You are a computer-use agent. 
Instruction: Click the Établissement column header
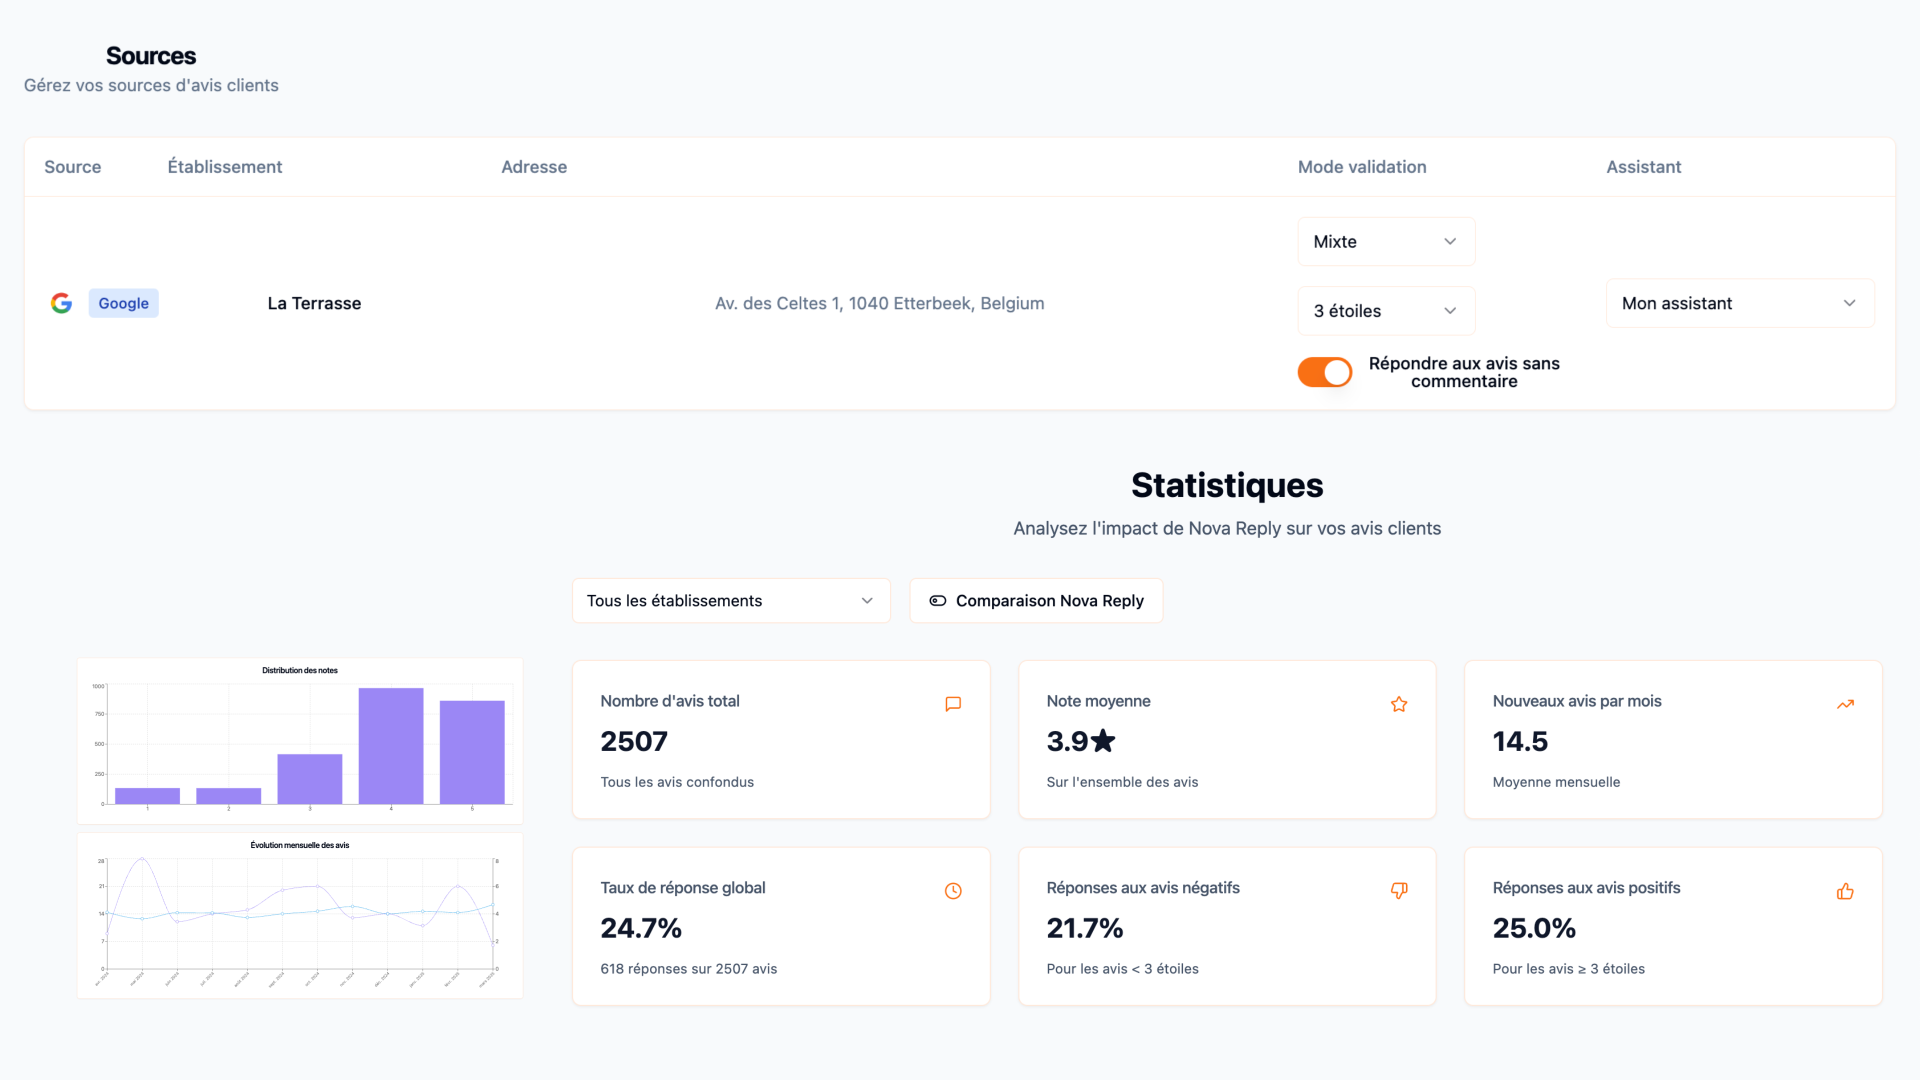224,167
